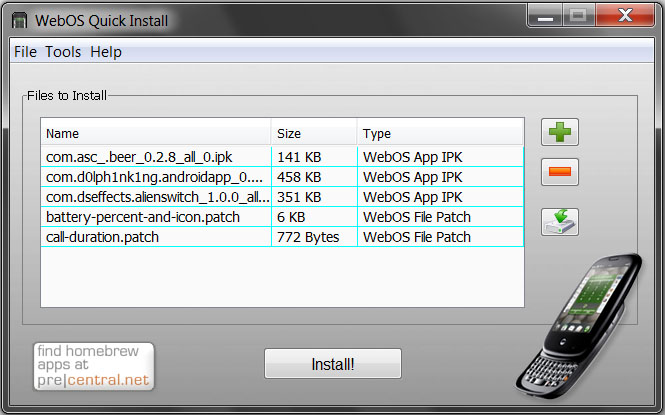The height and width of the screenshot is (415, 665).
Task: Click the 351 KB size cell
Action: [314, 197]
